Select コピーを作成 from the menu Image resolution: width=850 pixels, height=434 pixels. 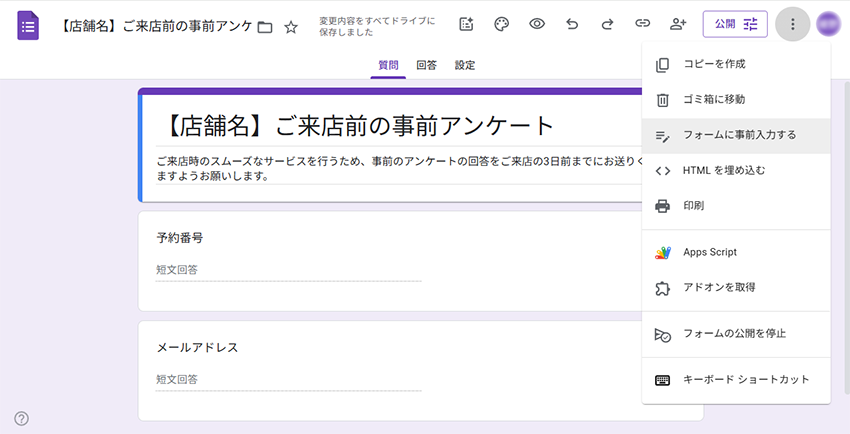point(714,64)
